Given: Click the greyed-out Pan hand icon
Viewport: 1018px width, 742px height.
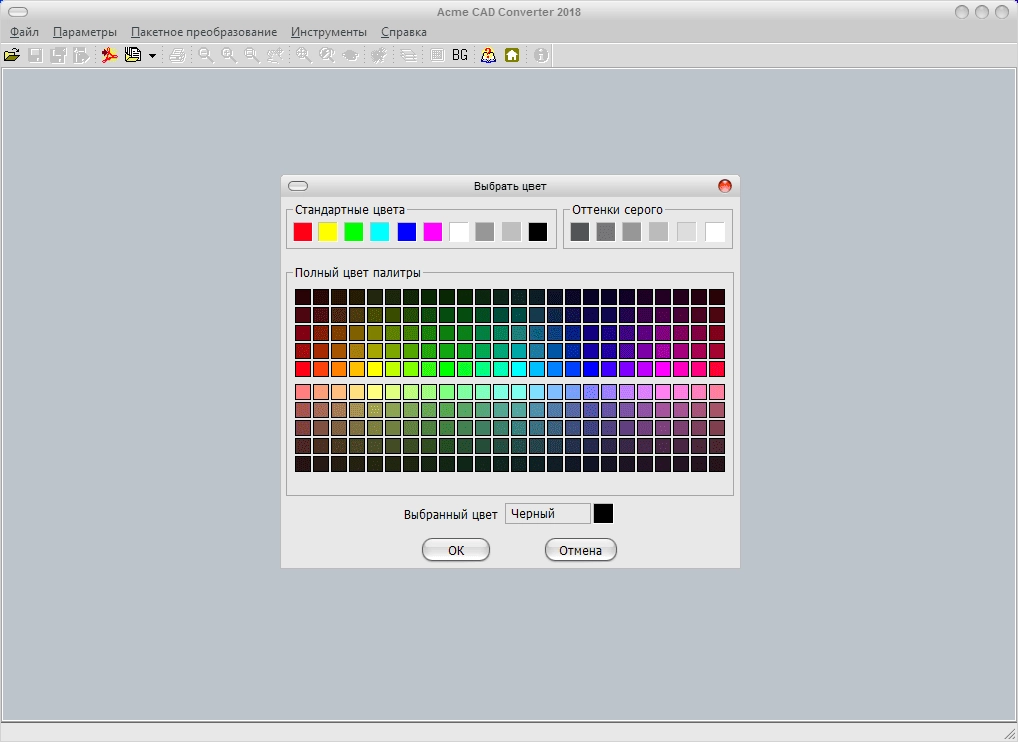Looking at the screenshot, I should 275,55.
